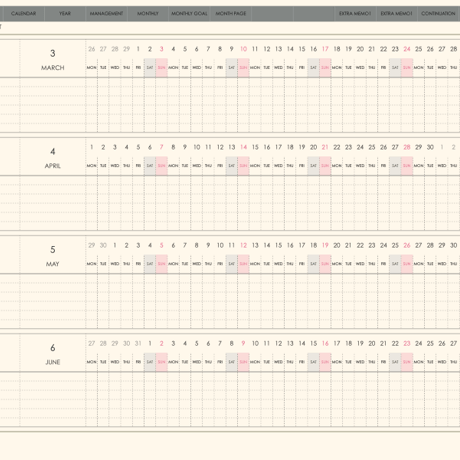Click the month number 6 beside JUNE
Screen dimensions: 460x460
[53, 348]
